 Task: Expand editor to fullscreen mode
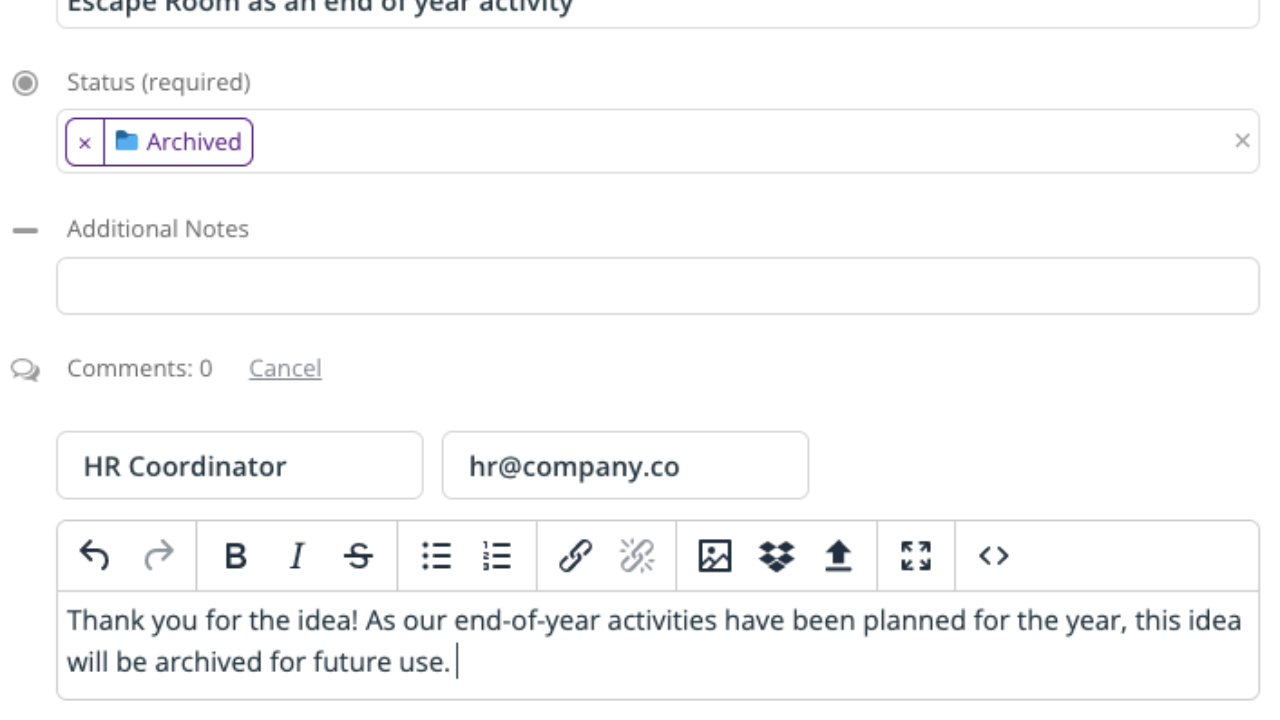point(916,555)
